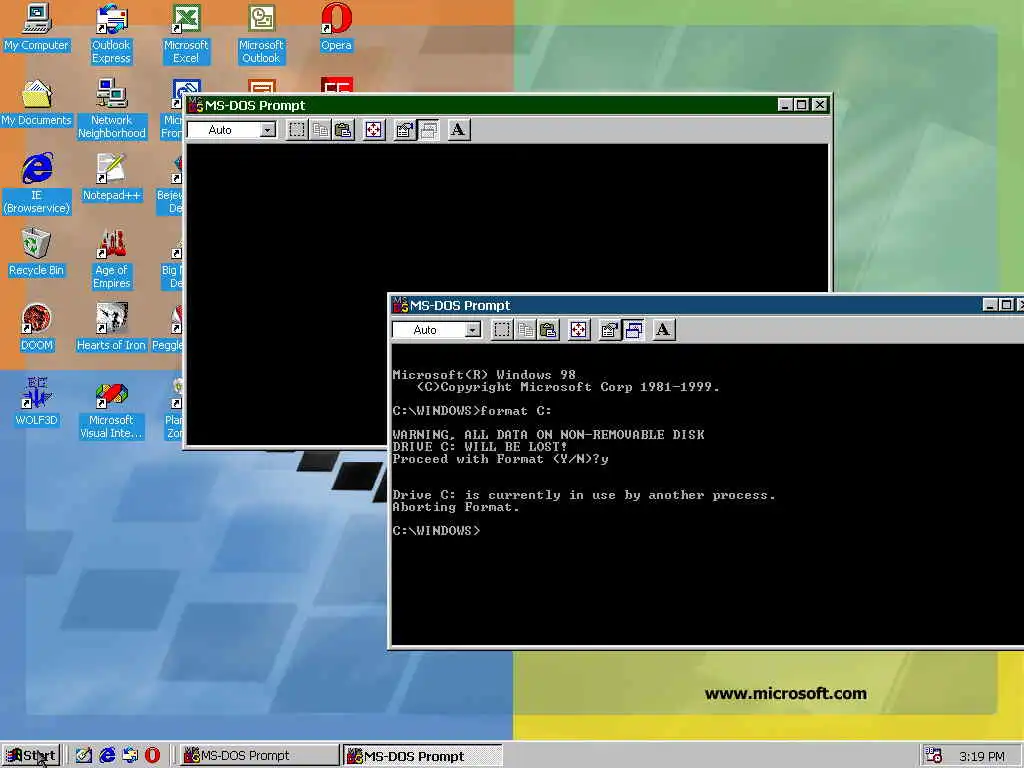Click Font 'A' icon in back MS-DOS Prompt
The height and width of the screenshot is (768, 1024).
pyautogui.click(x=458, y=130)
